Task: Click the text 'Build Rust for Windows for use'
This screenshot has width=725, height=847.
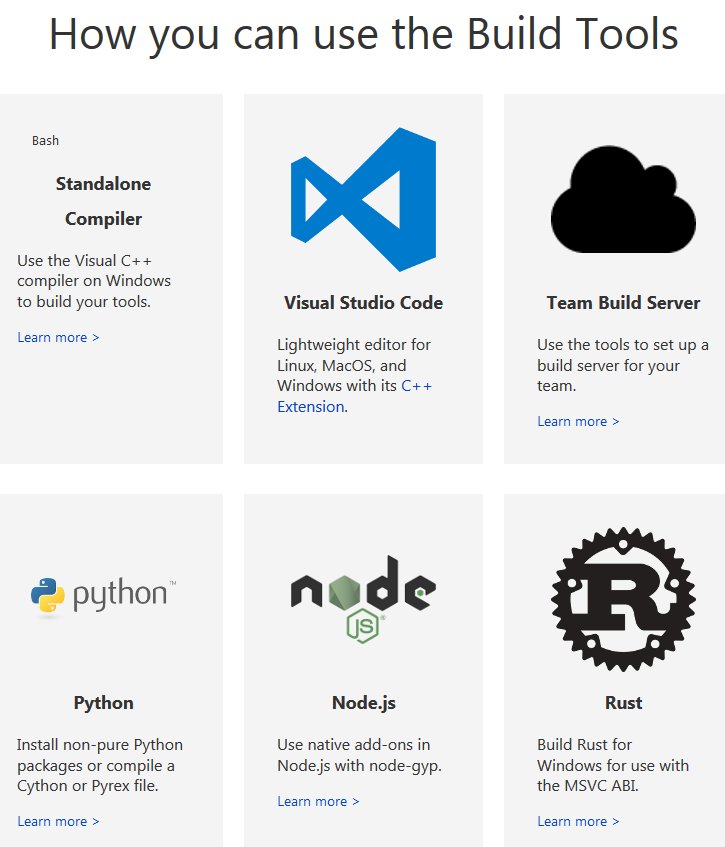Action: pyautogui.click(x=613, y=755)
